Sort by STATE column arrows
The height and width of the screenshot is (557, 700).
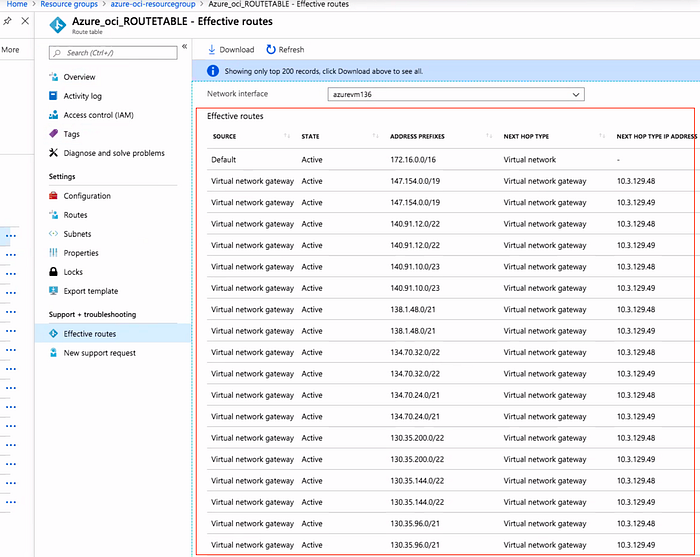click(375, 136)
